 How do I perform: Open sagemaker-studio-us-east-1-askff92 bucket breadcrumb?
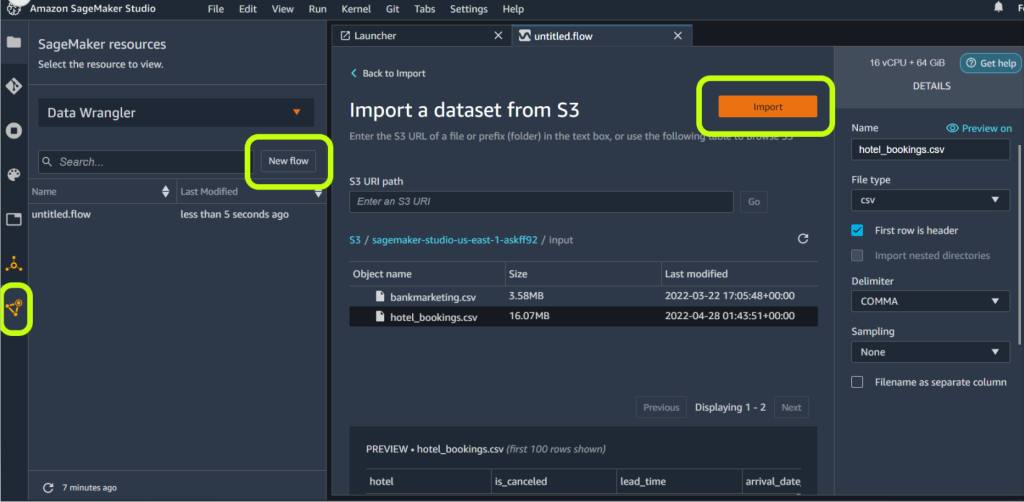coord(455,240)
